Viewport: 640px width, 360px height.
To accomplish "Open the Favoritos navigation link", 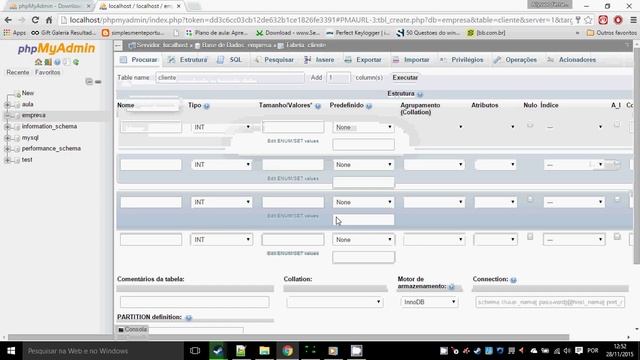I will click(47, 72).
